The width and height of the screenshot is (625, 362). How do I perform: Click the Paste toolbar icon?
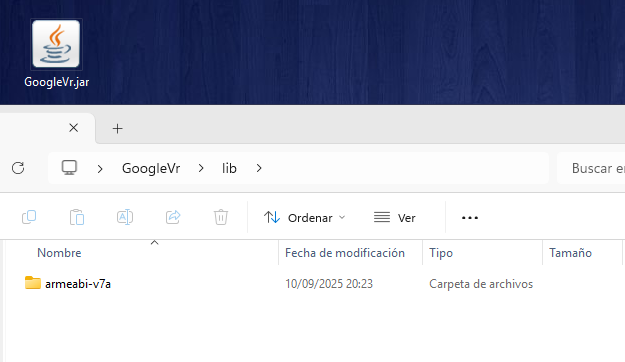[77, 217]
